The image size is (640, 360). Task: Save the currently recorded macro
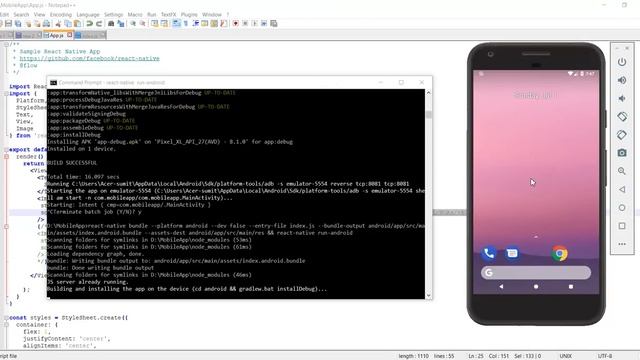pyautogui.click(x=273, y=24)
